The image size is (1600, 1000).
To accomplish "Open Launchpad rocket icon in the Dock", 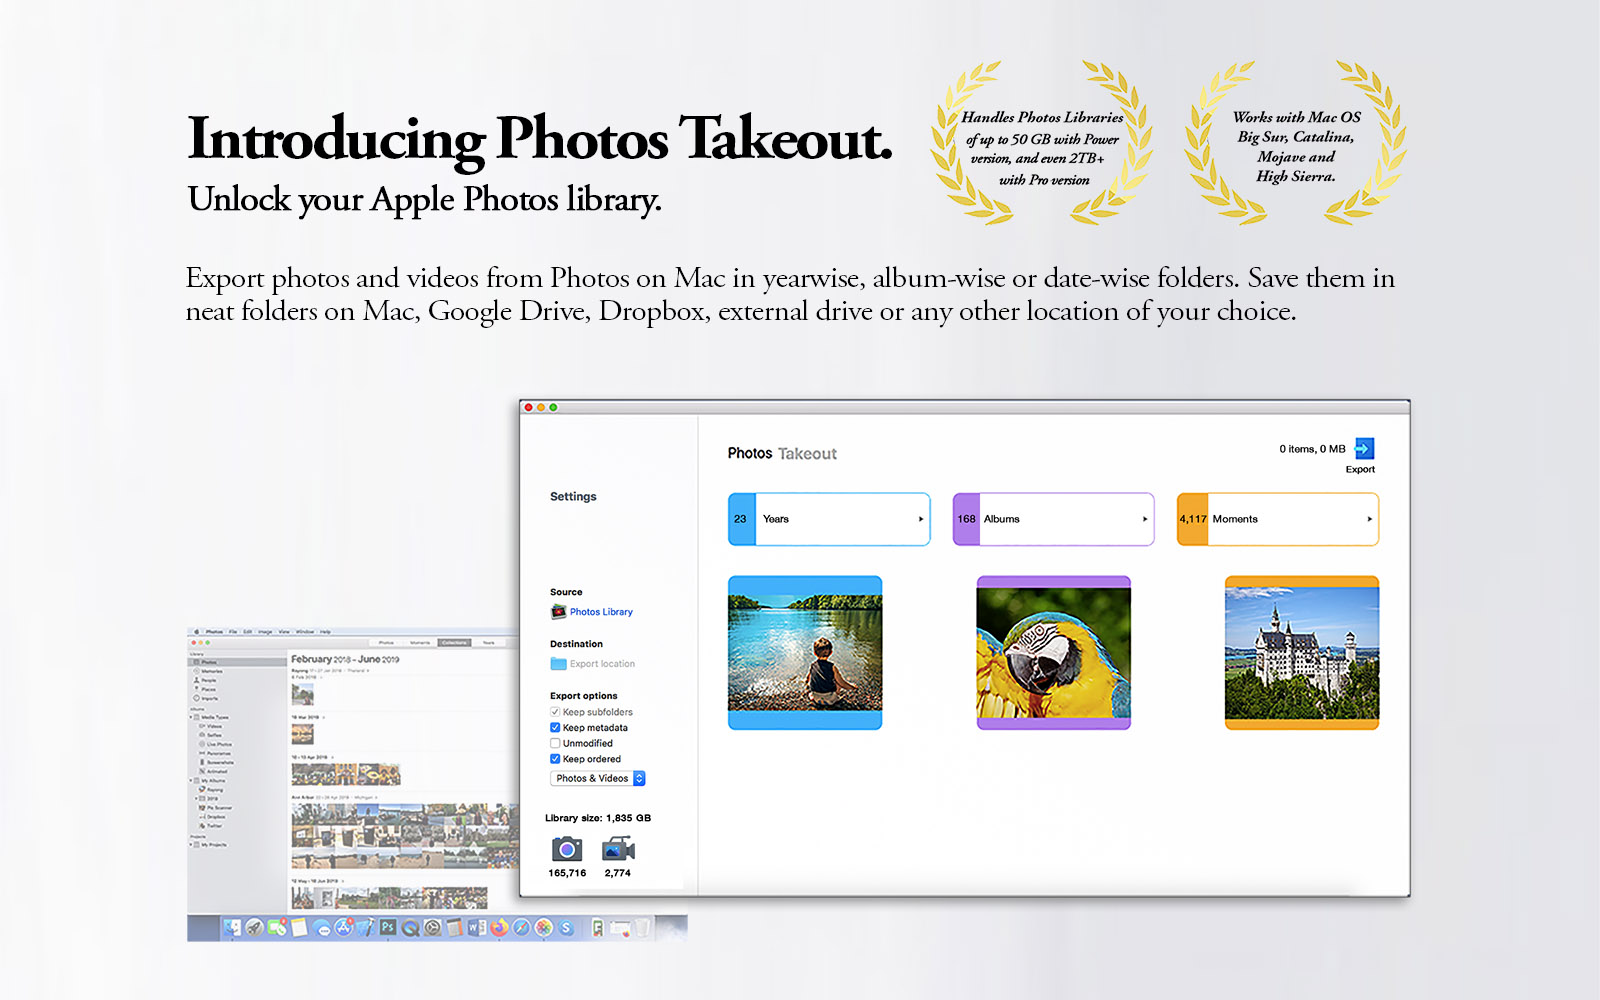I will tap(254, 927).
